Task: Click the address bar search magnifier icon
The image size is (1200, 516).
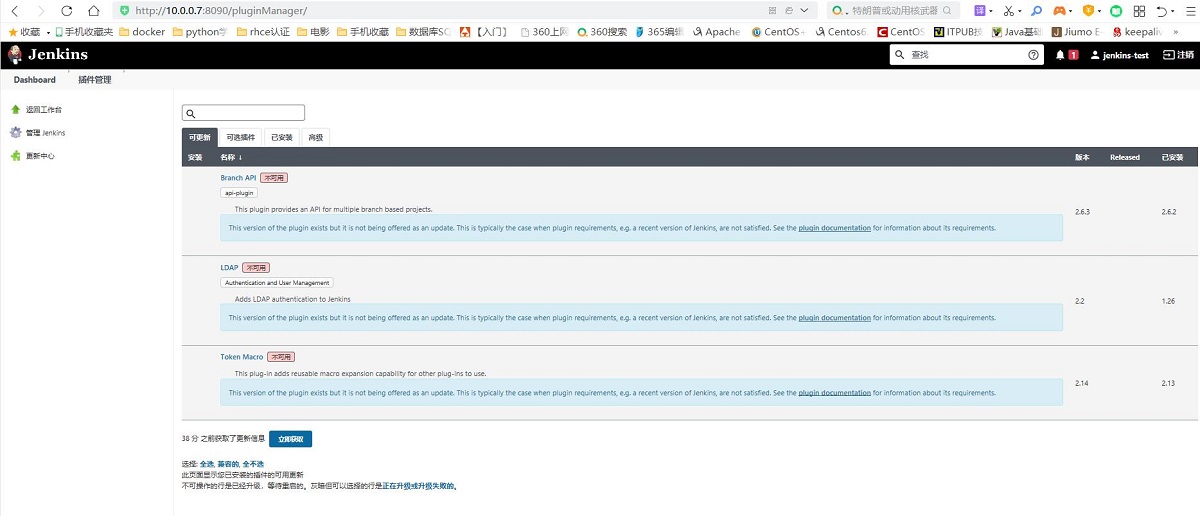Action: [x=946, y=10]
